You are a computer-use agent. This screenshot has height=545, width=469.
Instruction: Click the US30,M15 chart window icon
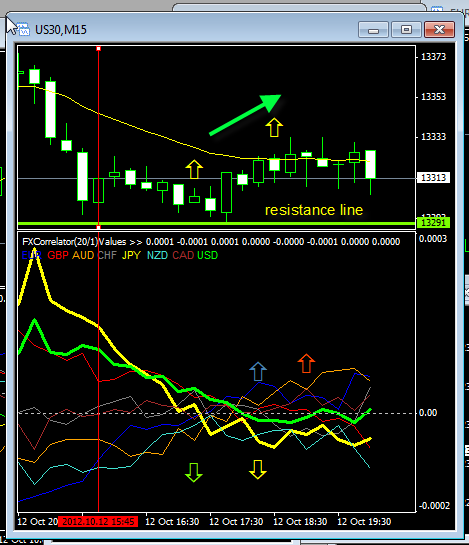[23, 30]
